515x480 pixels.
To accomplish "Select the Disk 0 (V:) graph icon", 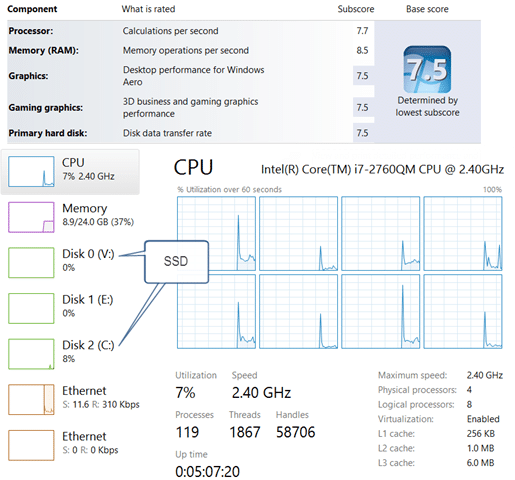I will coord(31,263).
